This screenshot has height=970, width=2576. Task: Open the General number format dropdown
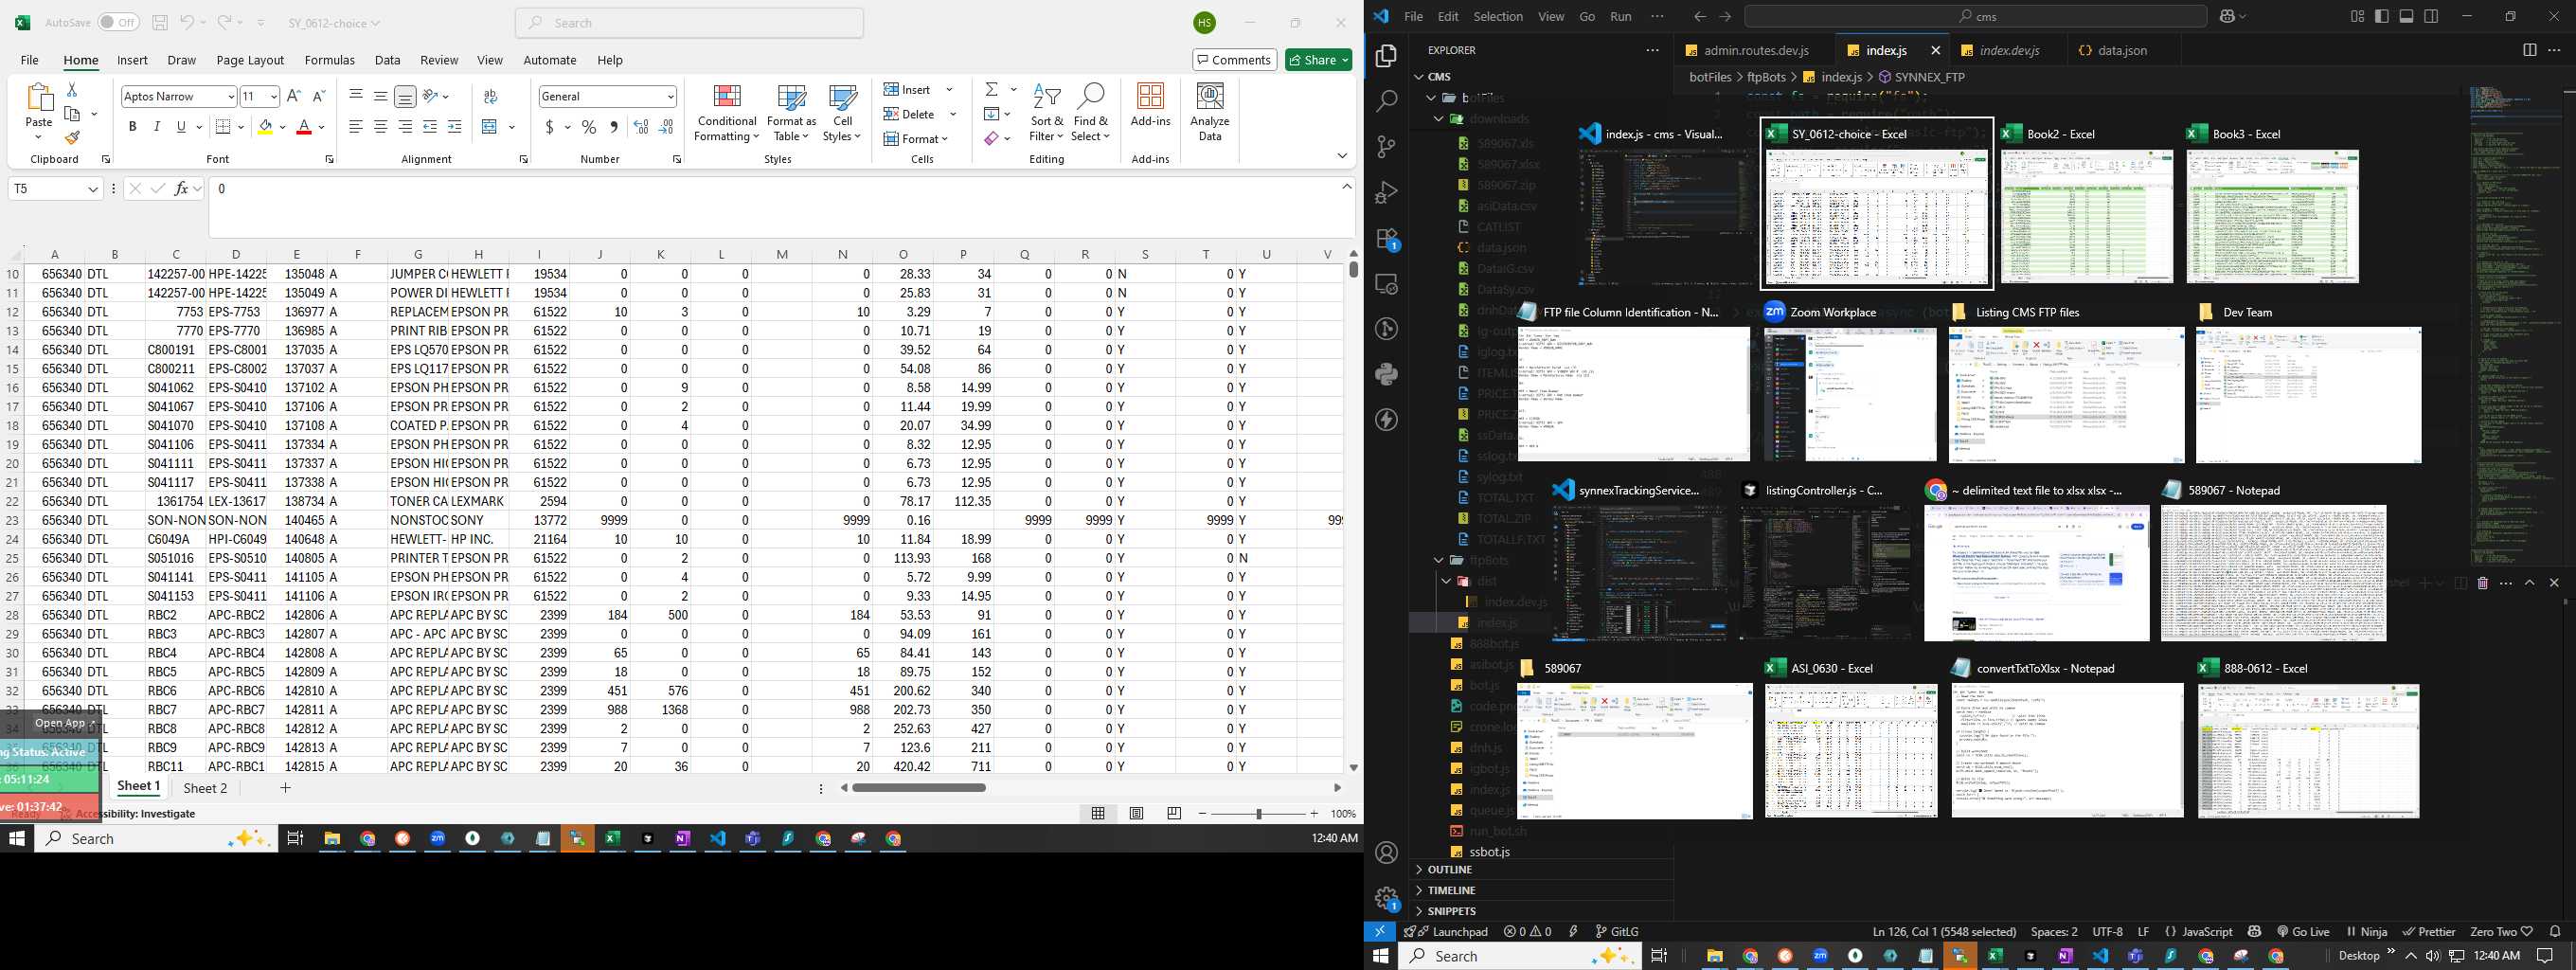click(670, 96)
